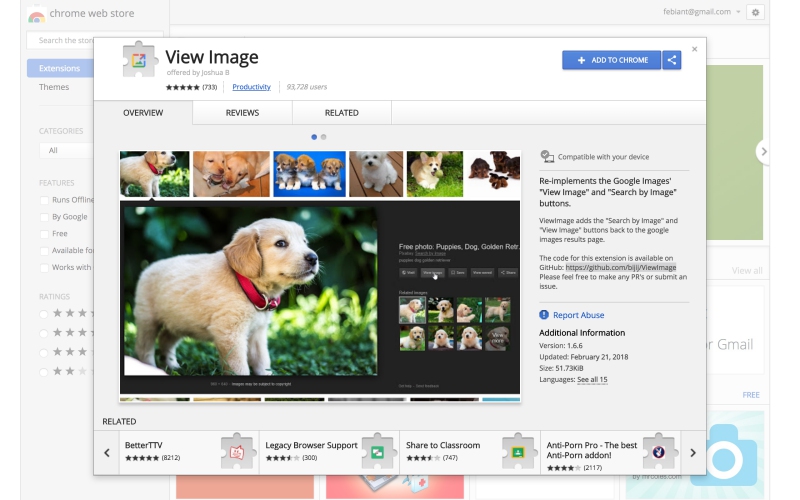This screenshot has width=800, height=500.
Task: Select the second screenshot carousel dot
Action: [x=323, y=137]
